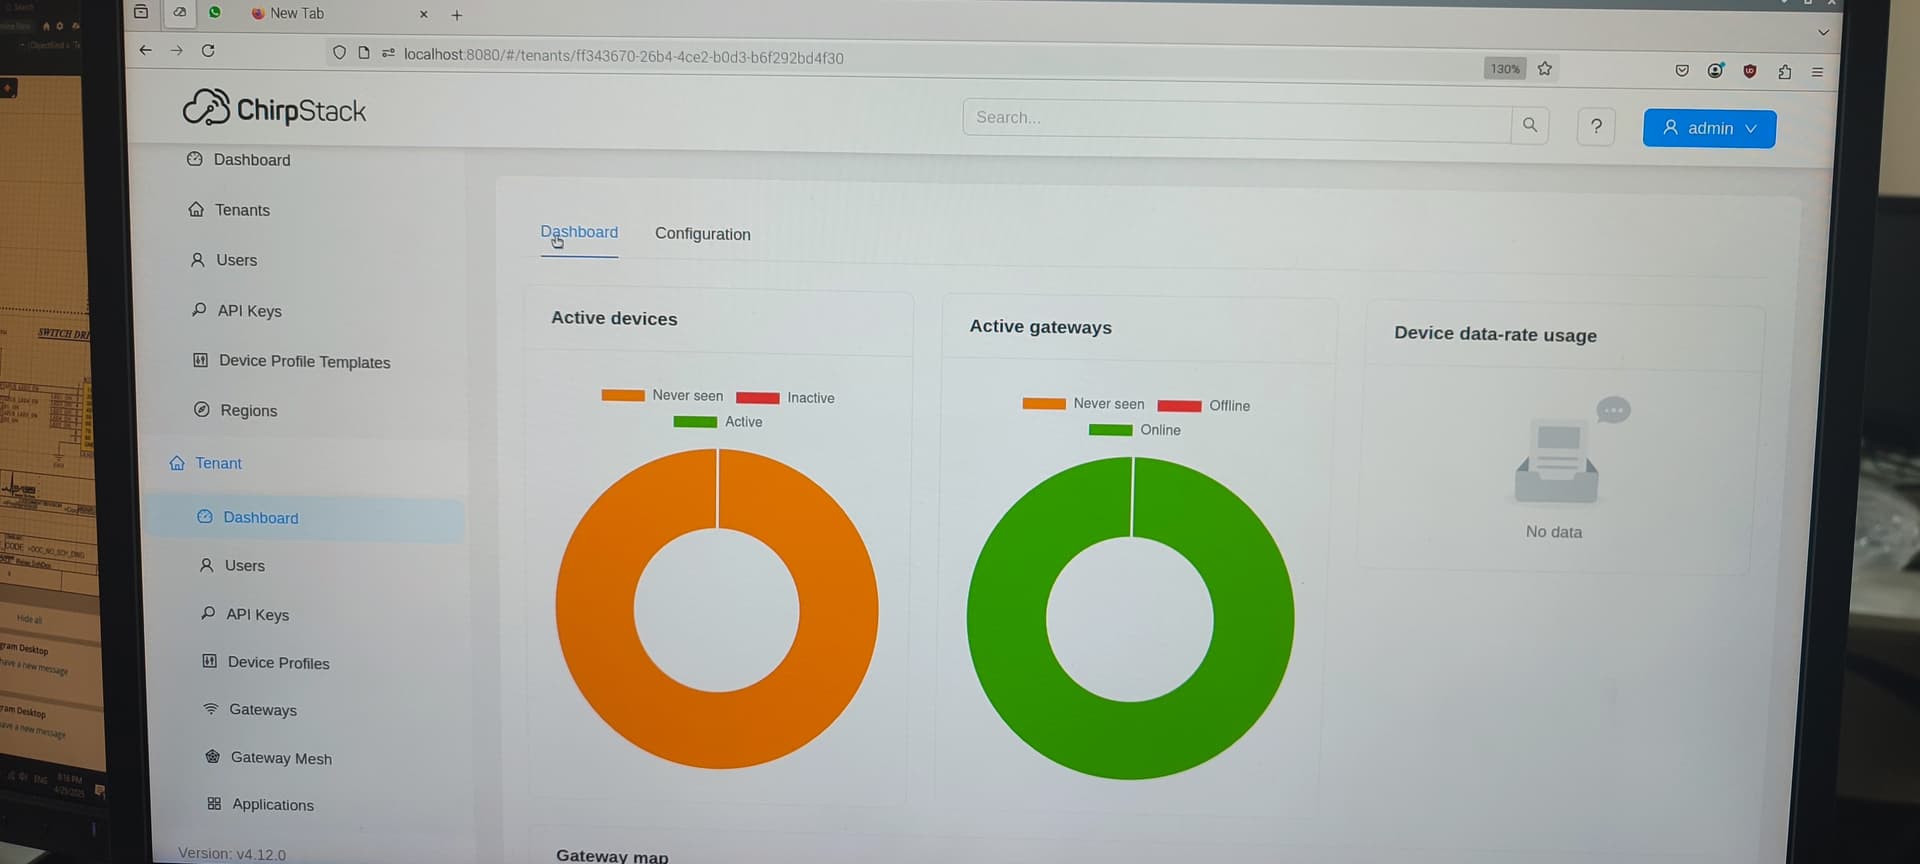Open Device Profile Templates page
The height and width of the screenshot is (864, 1920).
[304, 362]
